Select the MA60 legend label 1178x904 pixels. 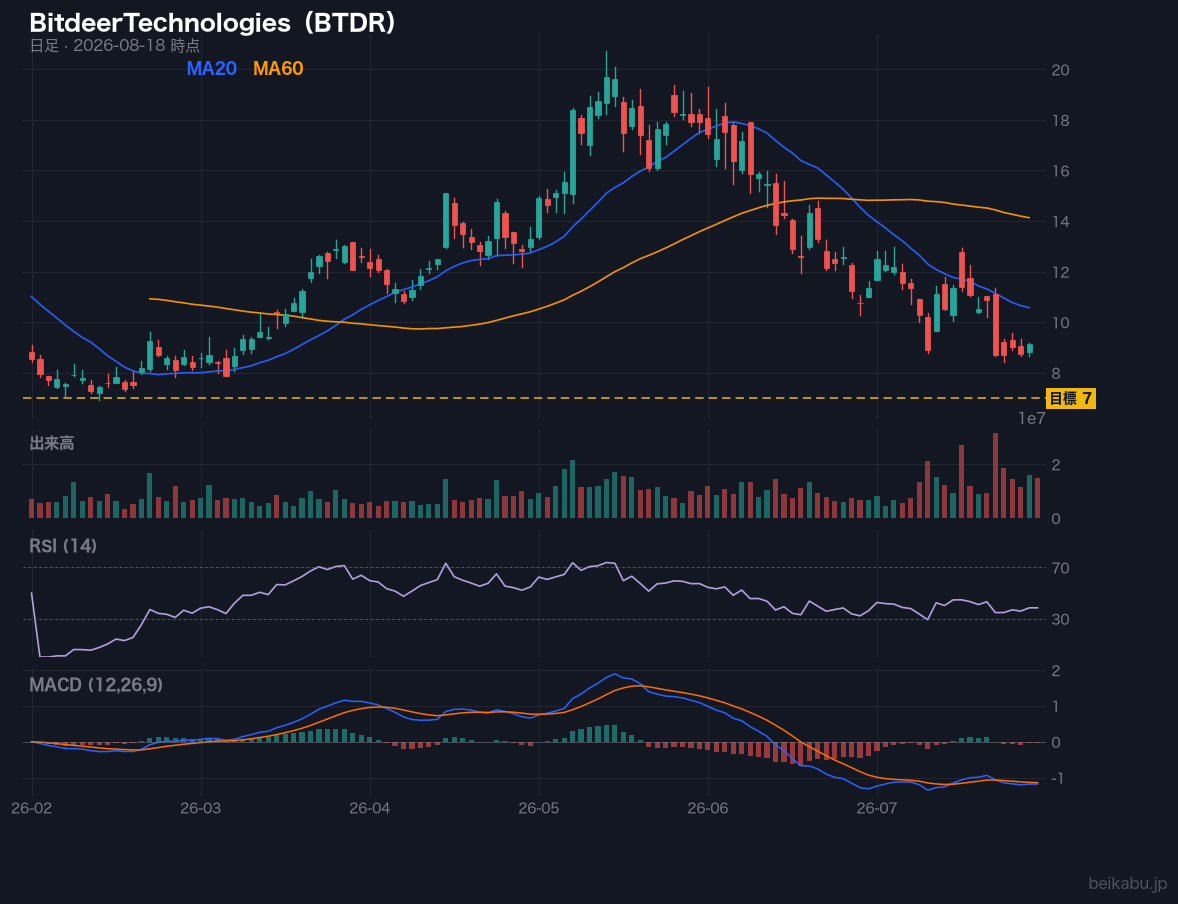click(x=278, y=68)
